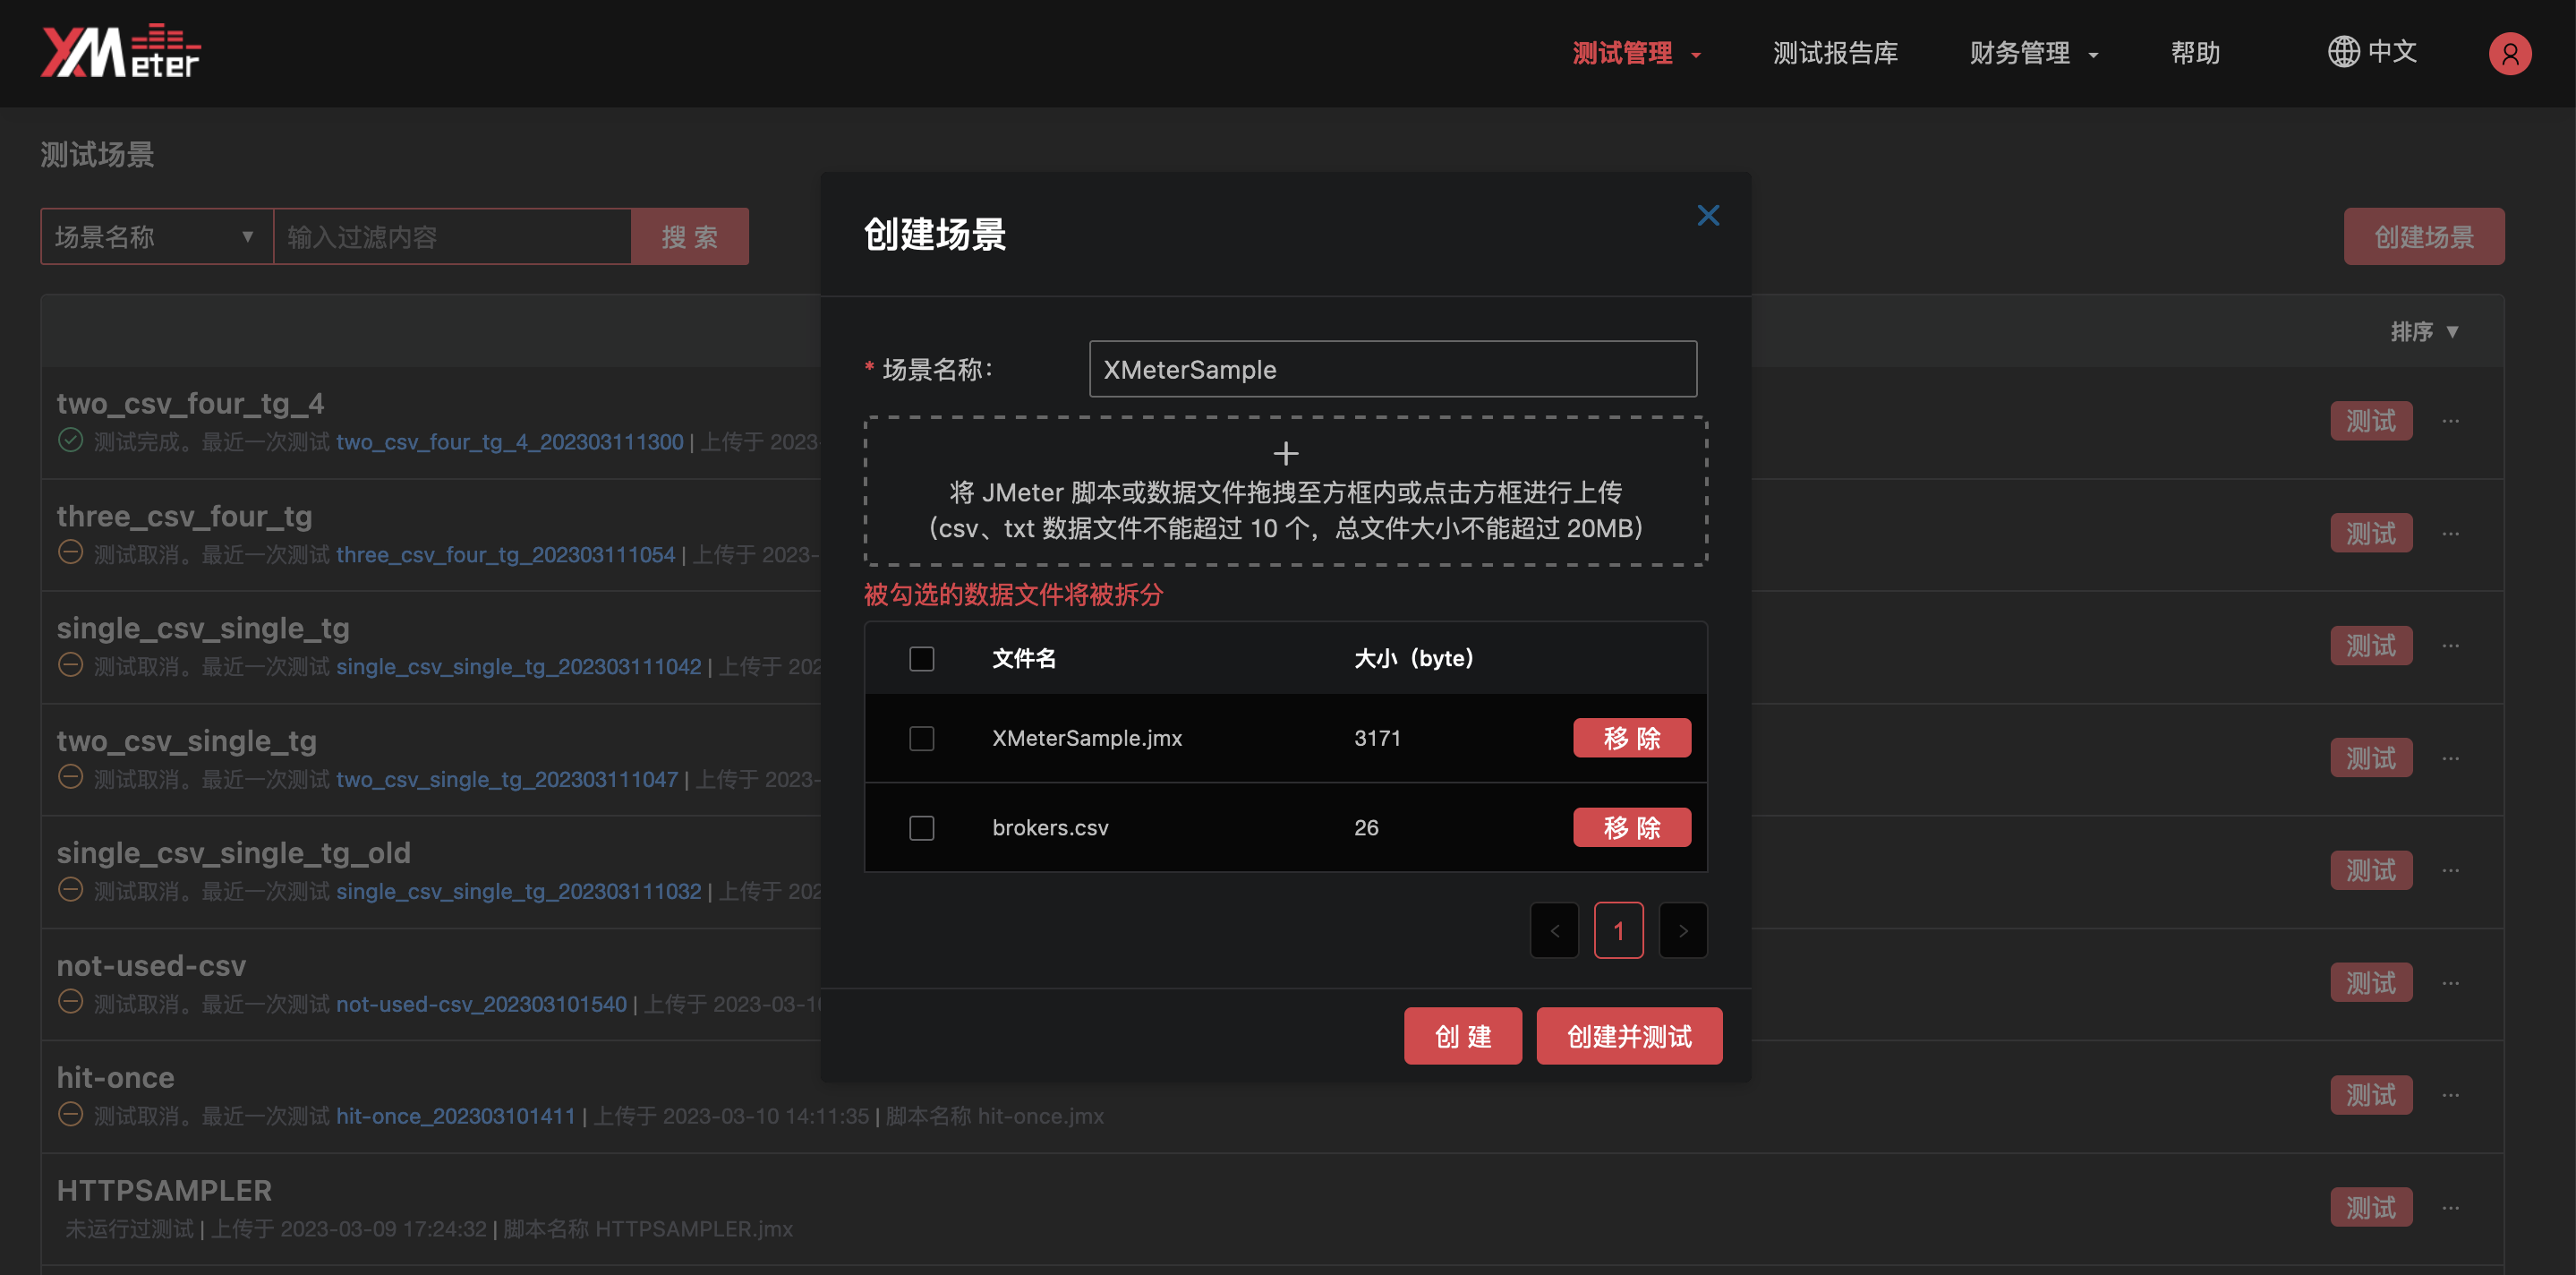2576x1275 pixels.
Task: Check the select-all files checkbox
Action: (x=921, y=659)
